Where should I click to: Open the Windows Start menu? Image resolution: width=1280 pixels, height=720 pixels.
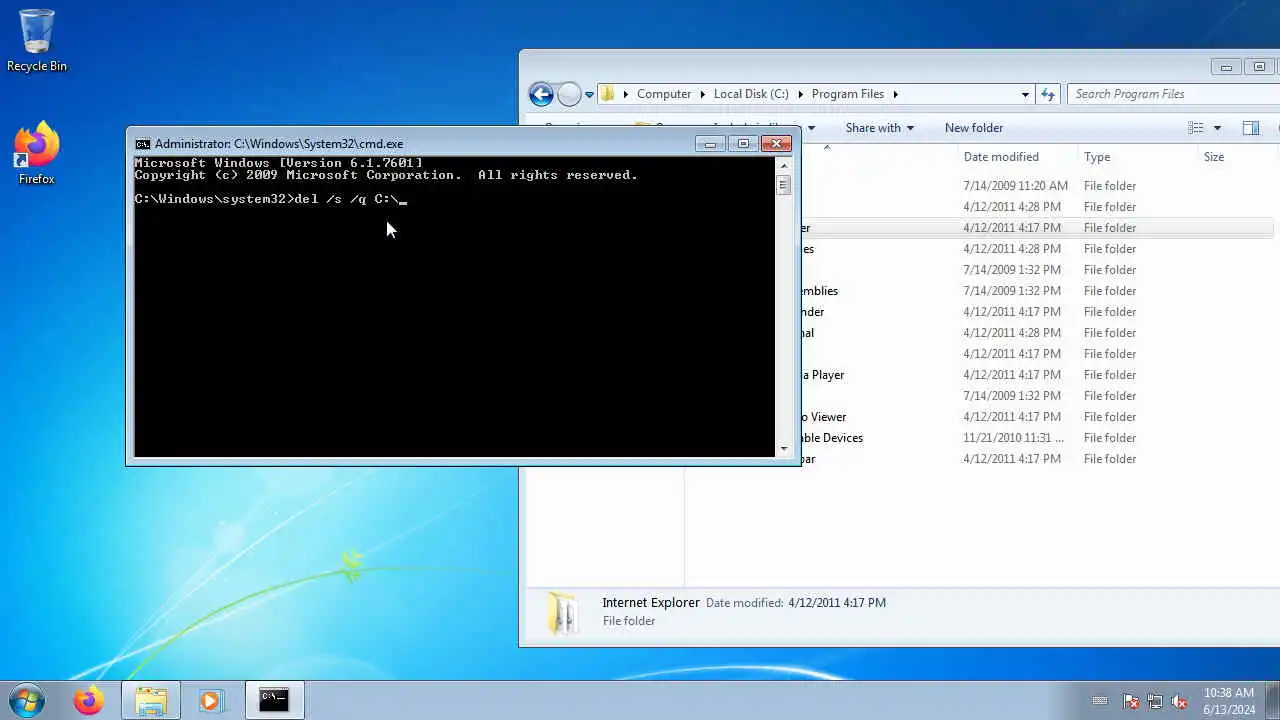tap(27, 700)
